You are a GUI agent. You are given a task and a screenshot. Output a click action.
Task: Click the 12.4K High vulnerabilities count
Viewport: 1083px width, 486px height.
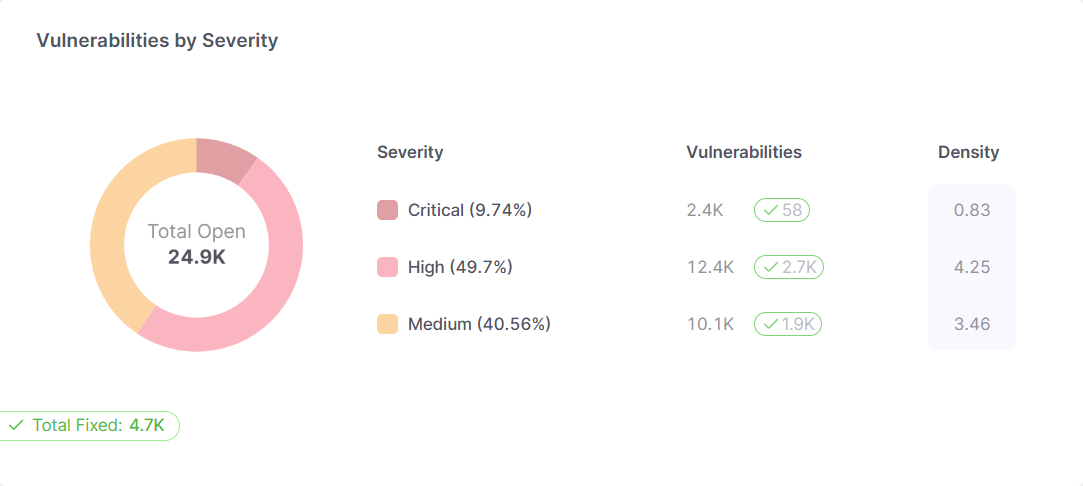[710, 266]
